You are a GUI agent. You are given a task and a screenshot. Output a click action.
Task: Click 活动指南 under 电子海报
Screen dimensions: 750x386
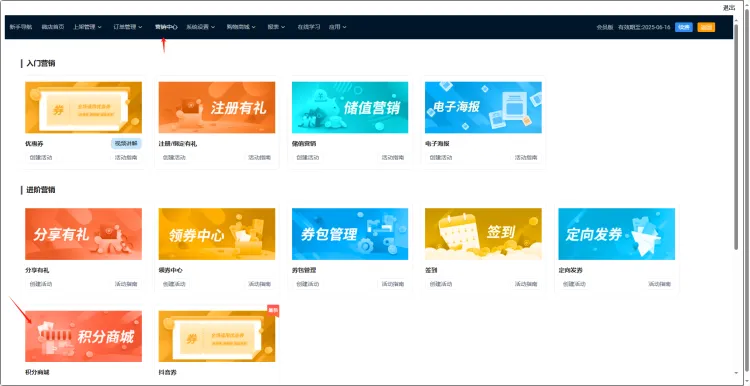pyautogui.click(x=526, y=157)
